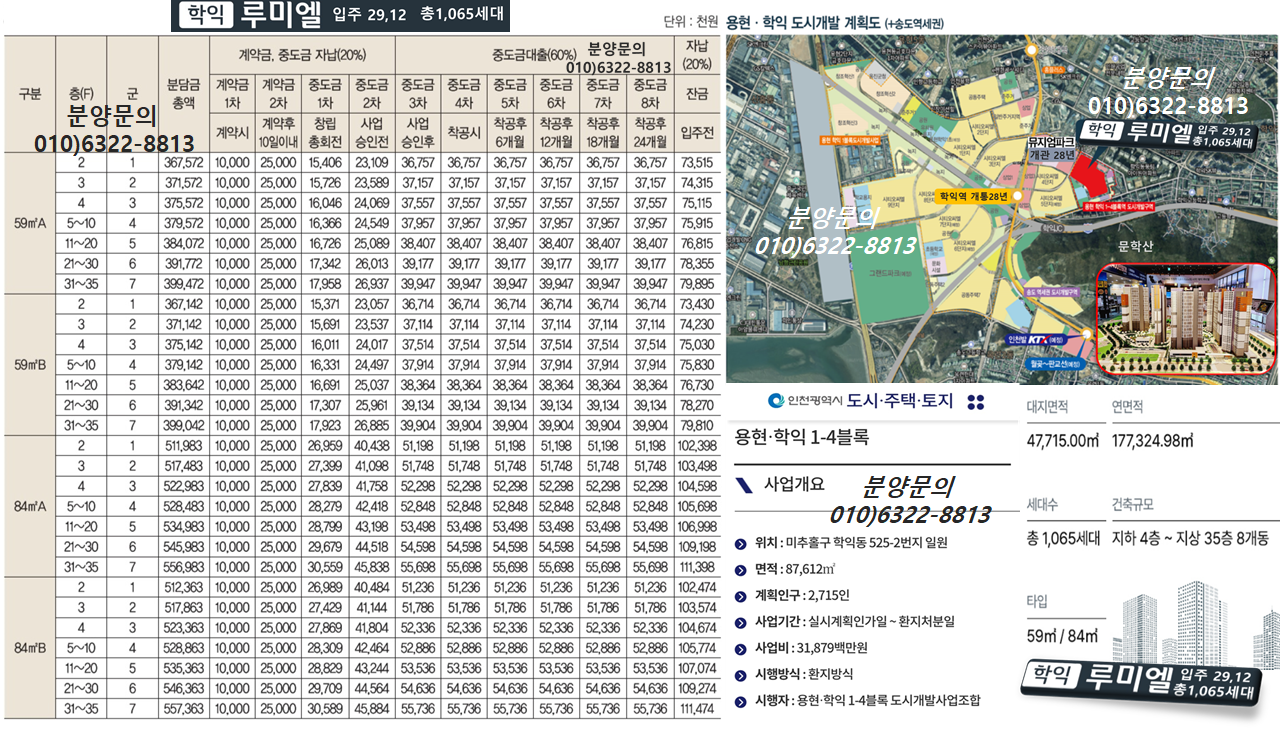Select total price cell 367,142
The image size is (1281, 732).
click(x=184, y=304)
